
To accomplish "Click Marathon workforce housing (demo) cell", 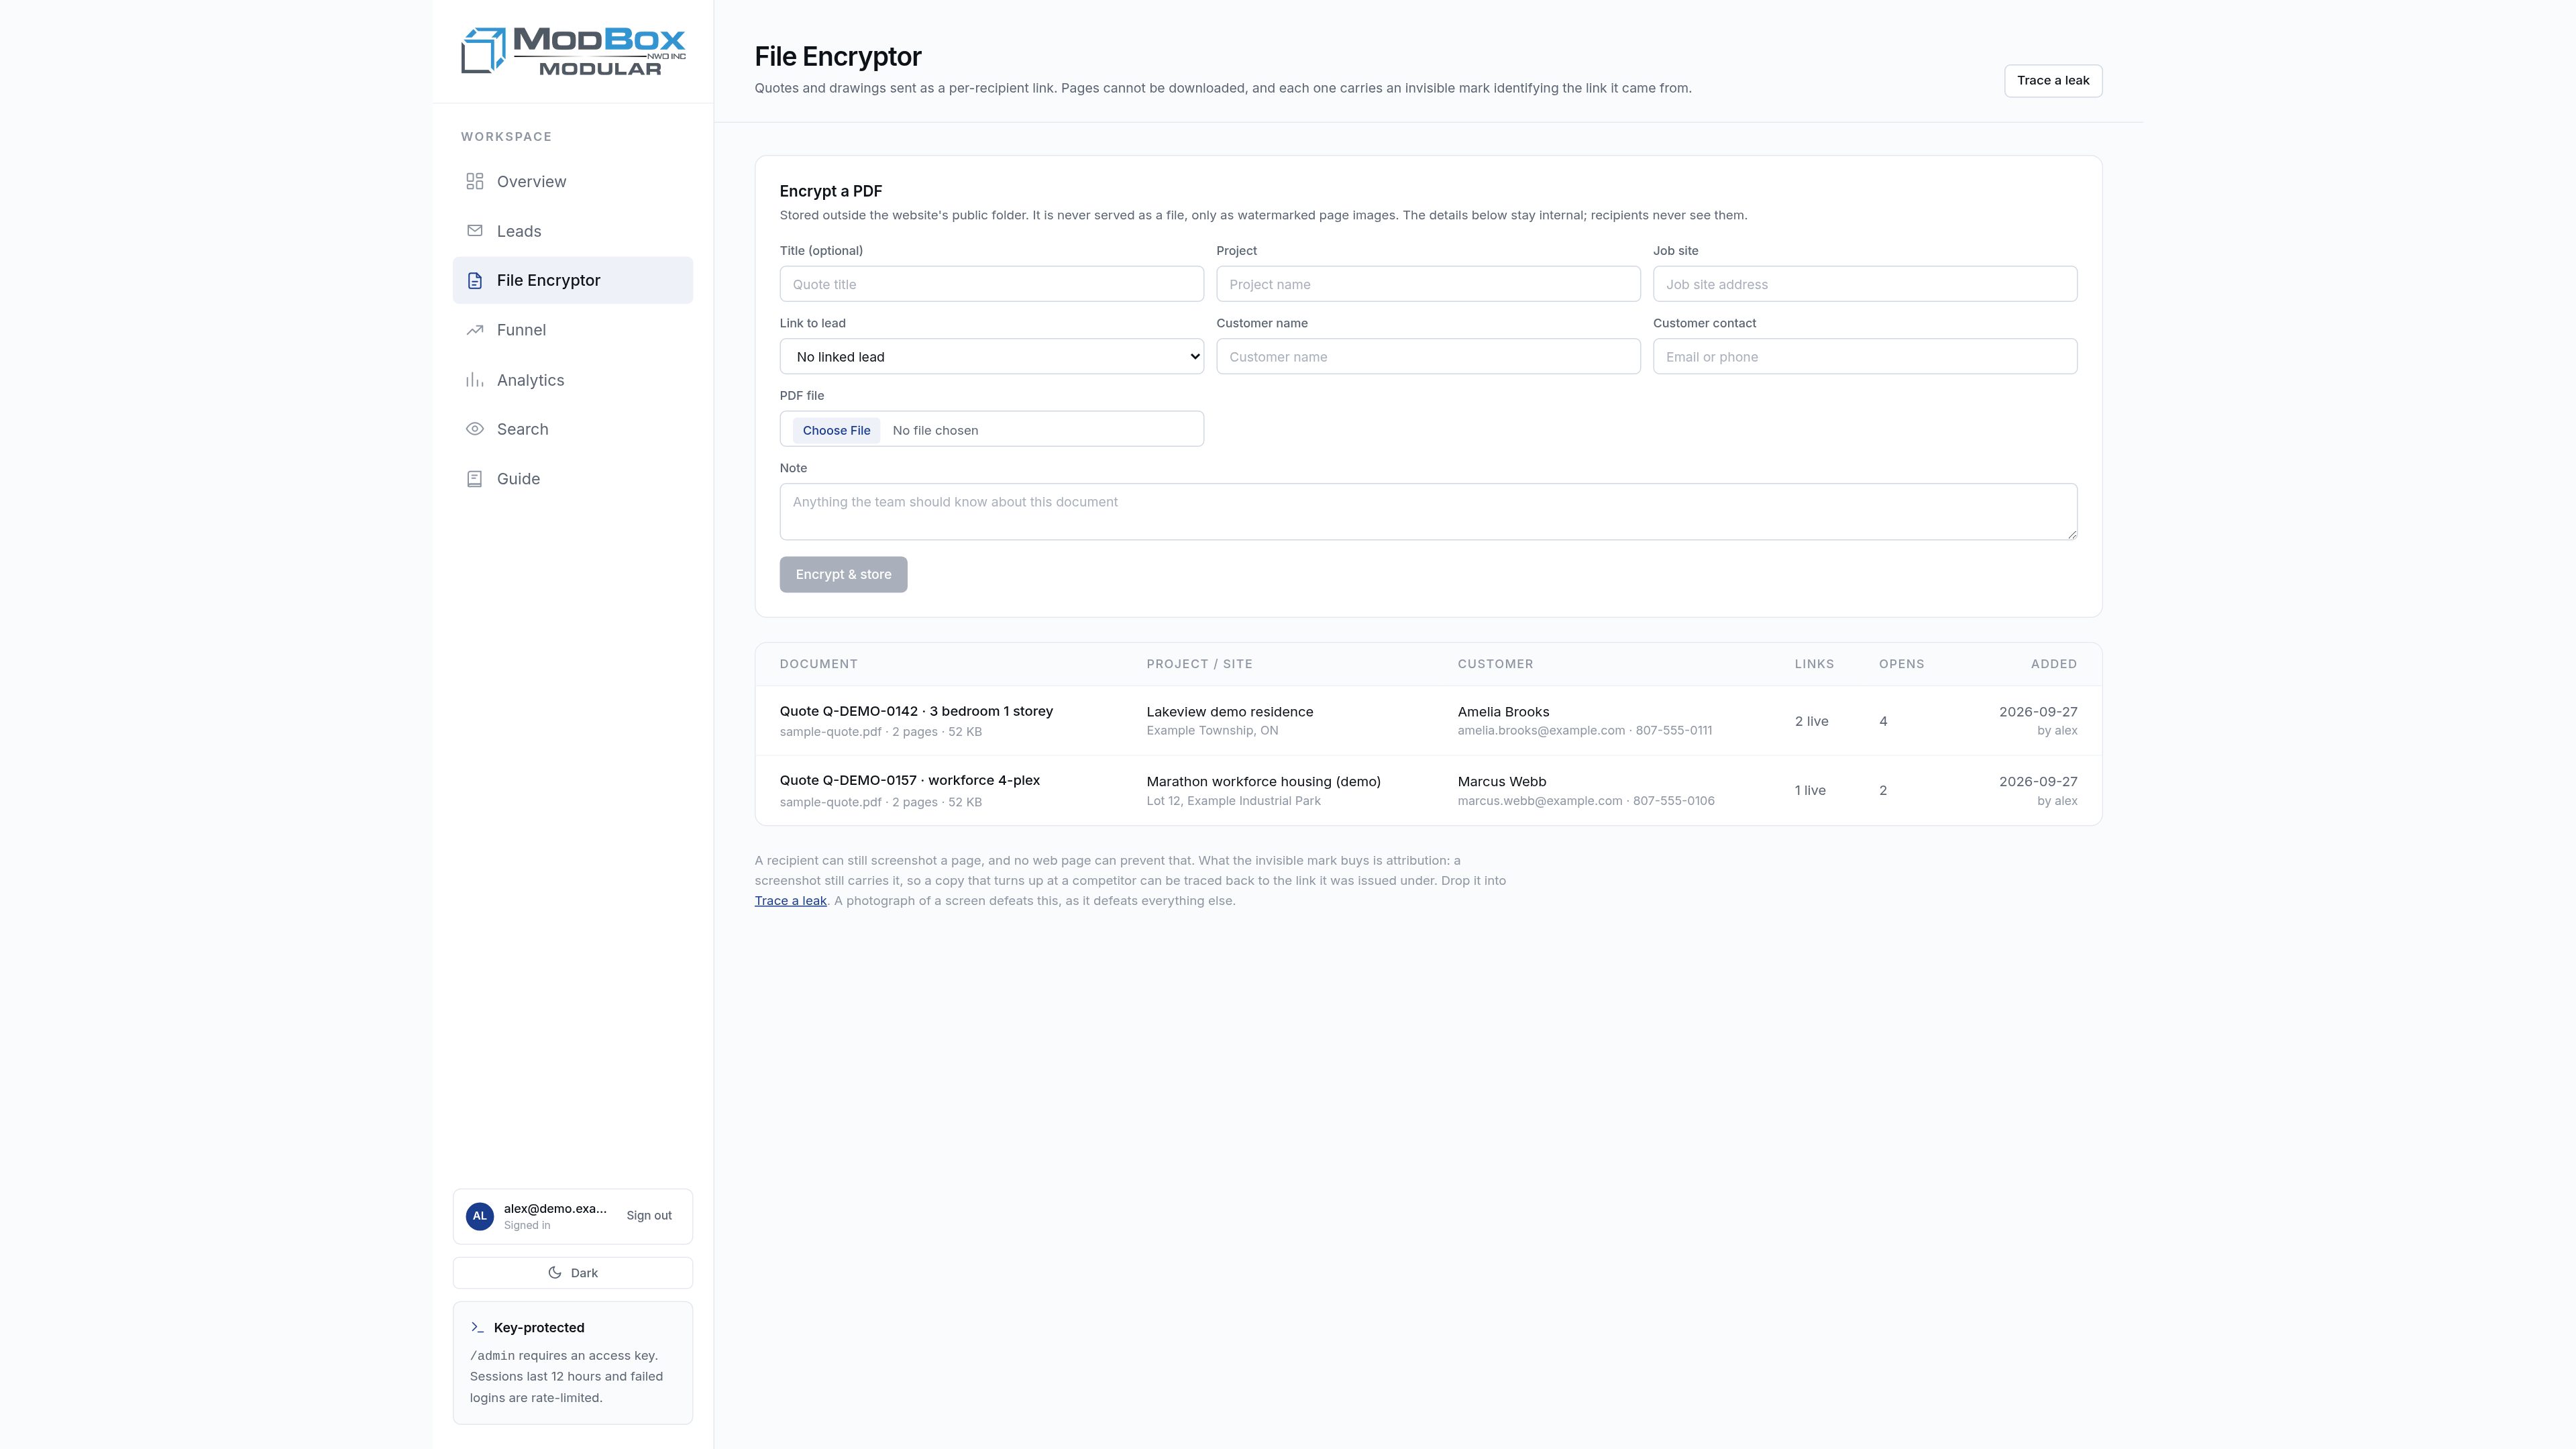I will (x=1263, y=782).
